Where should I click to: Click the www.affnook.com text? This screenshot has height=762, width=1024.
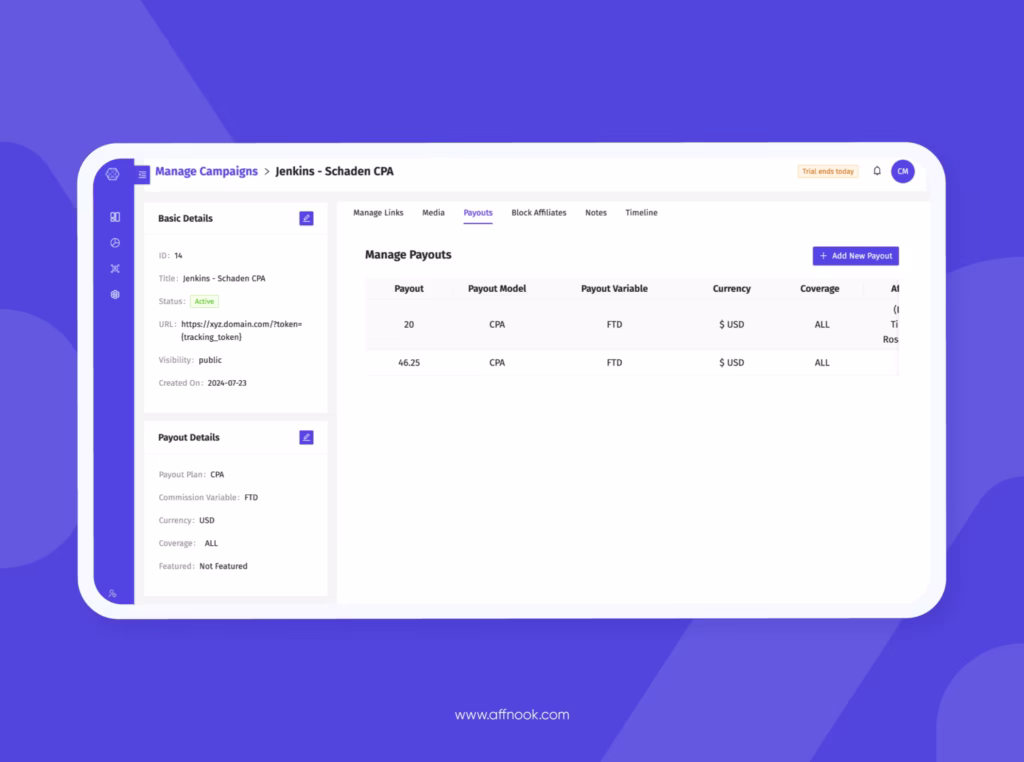pyautogui.click(x=512, y=714)
